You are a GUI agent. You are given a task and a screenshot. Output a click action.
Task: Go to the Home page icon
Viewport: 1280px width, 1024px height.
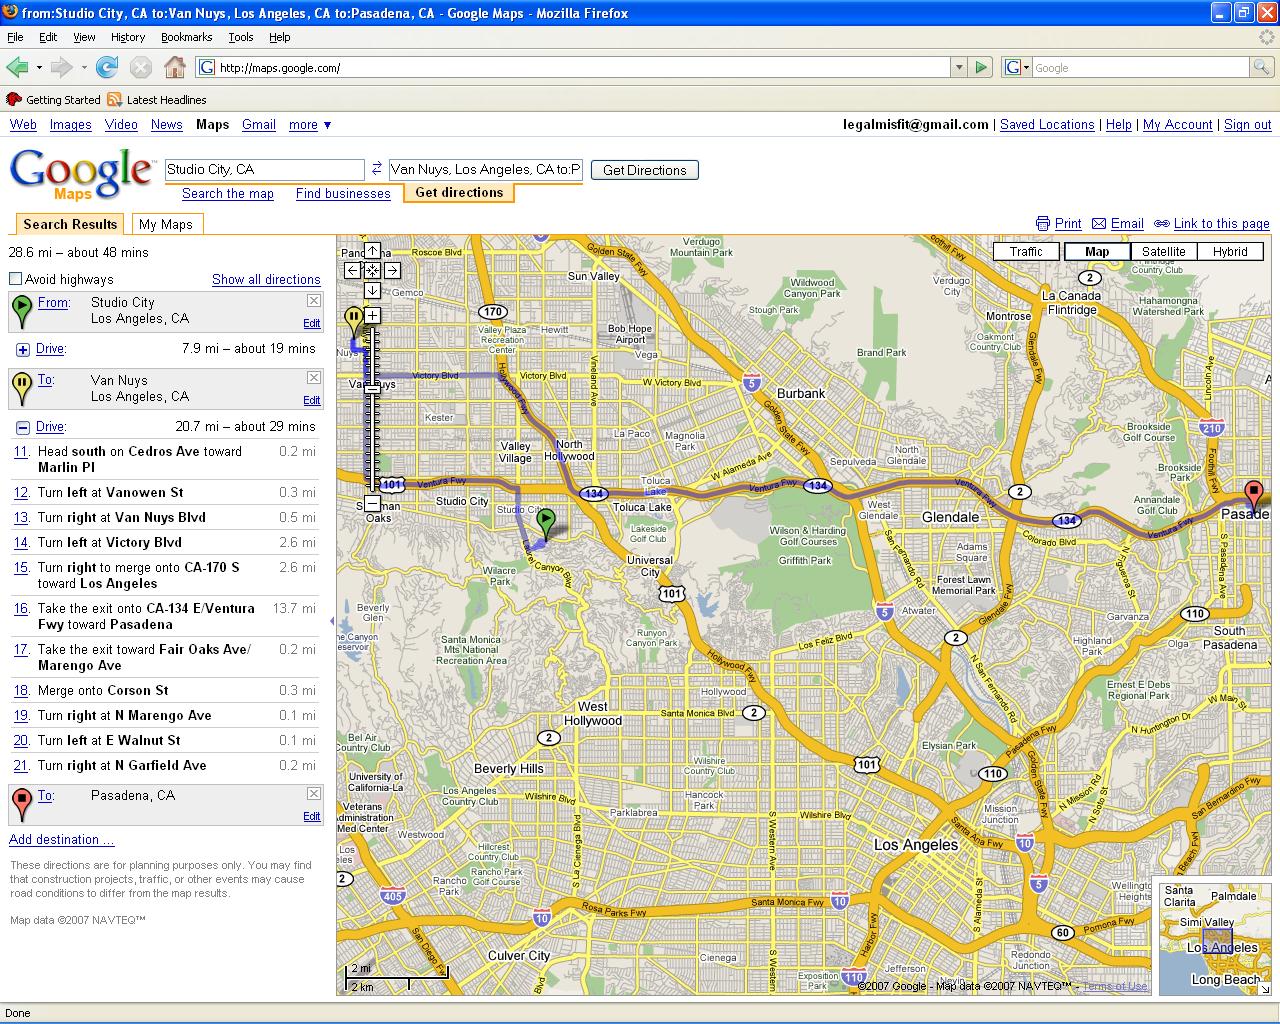coord(175,67)
